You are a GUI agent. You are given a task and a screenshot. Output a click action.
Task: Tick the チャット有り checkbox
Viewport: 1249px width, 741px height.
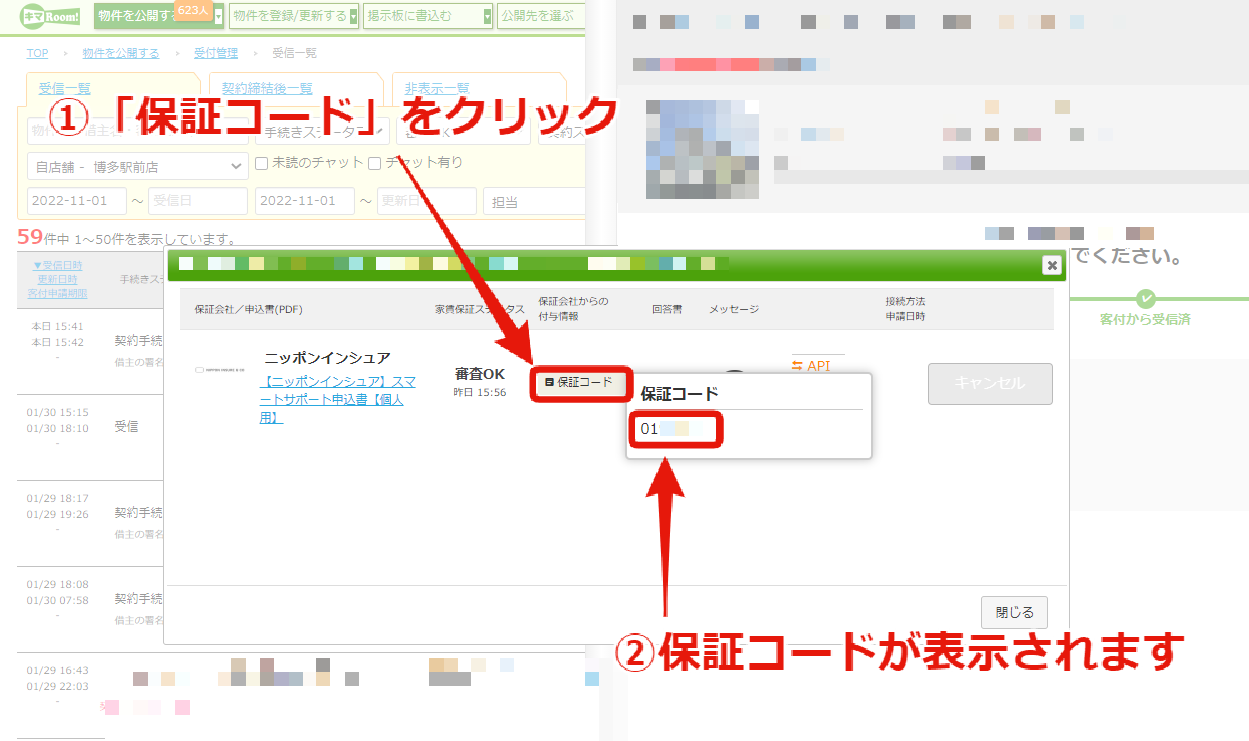pos(375,163)
